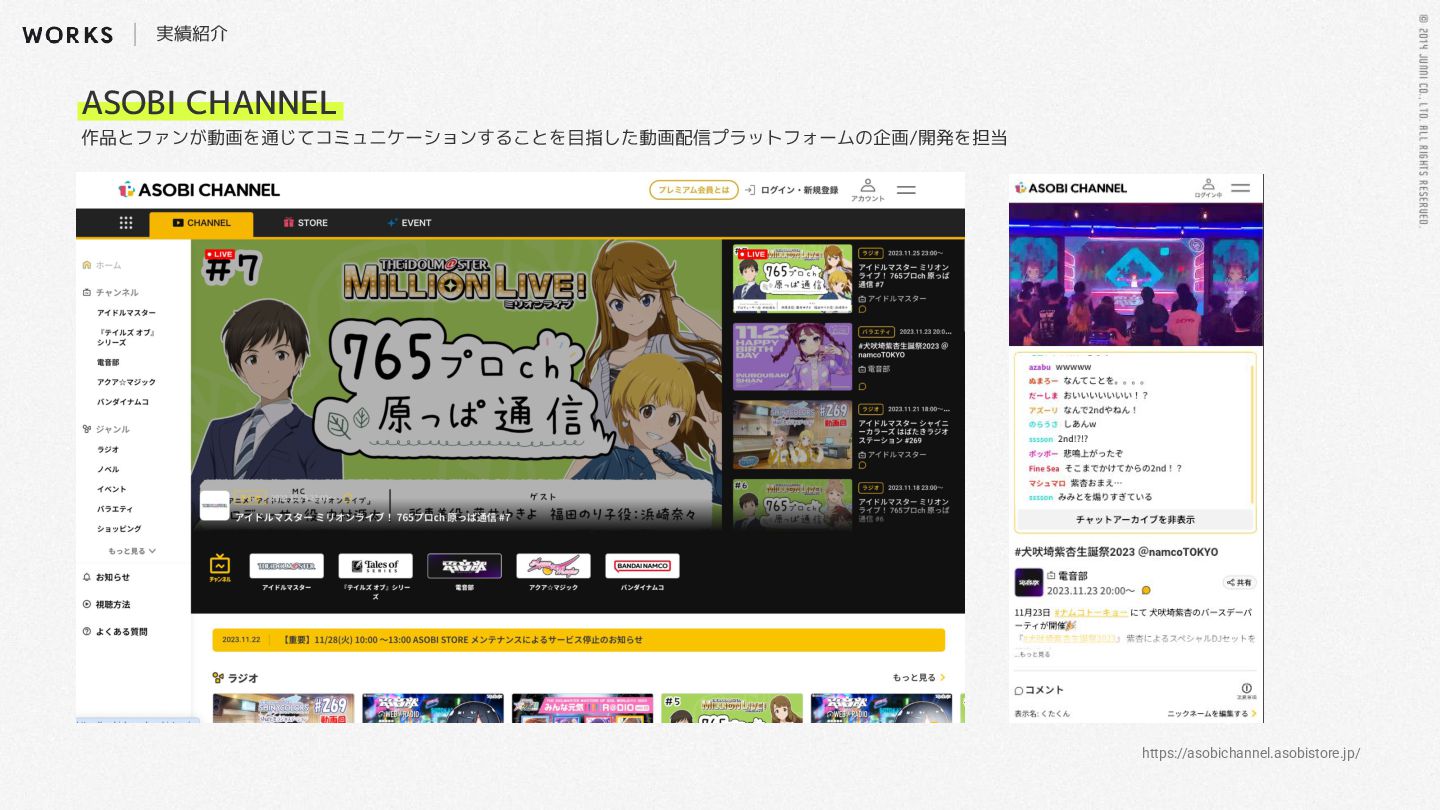The height and width of the screenshot is (810, 1440).
Task: Open the アクア☆マジック channel logo tile
Action: click(553, 566)
